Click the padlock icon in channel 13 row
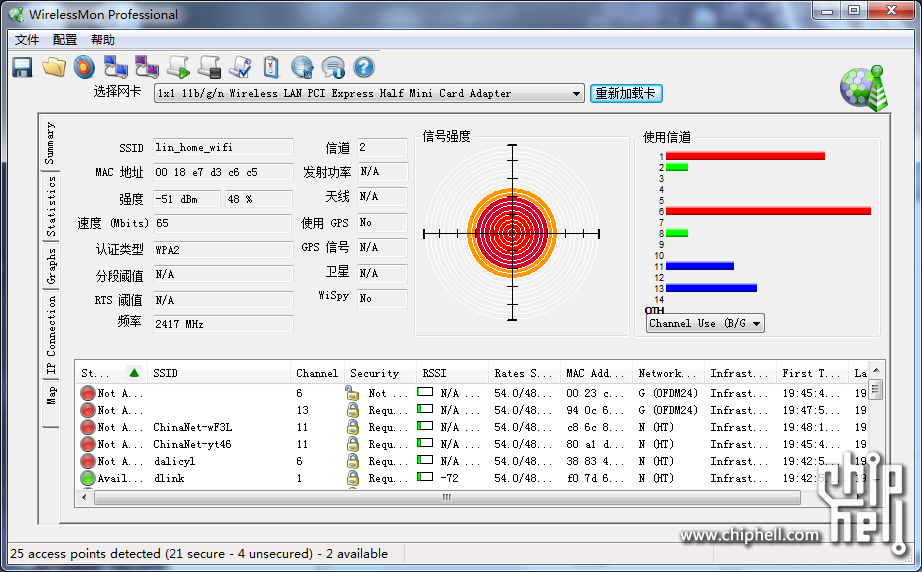 pos(353,410)
